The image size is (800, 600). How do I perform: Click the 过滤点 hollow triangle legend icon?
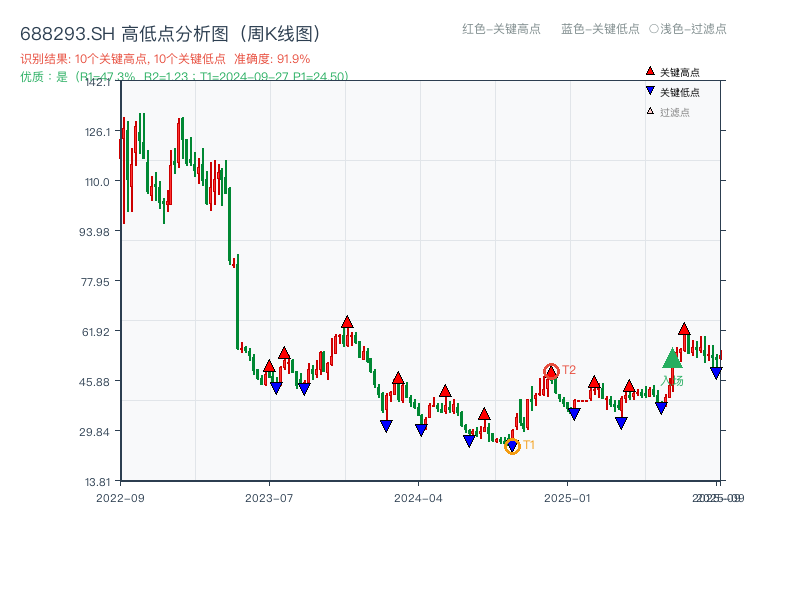coord(649,110)
